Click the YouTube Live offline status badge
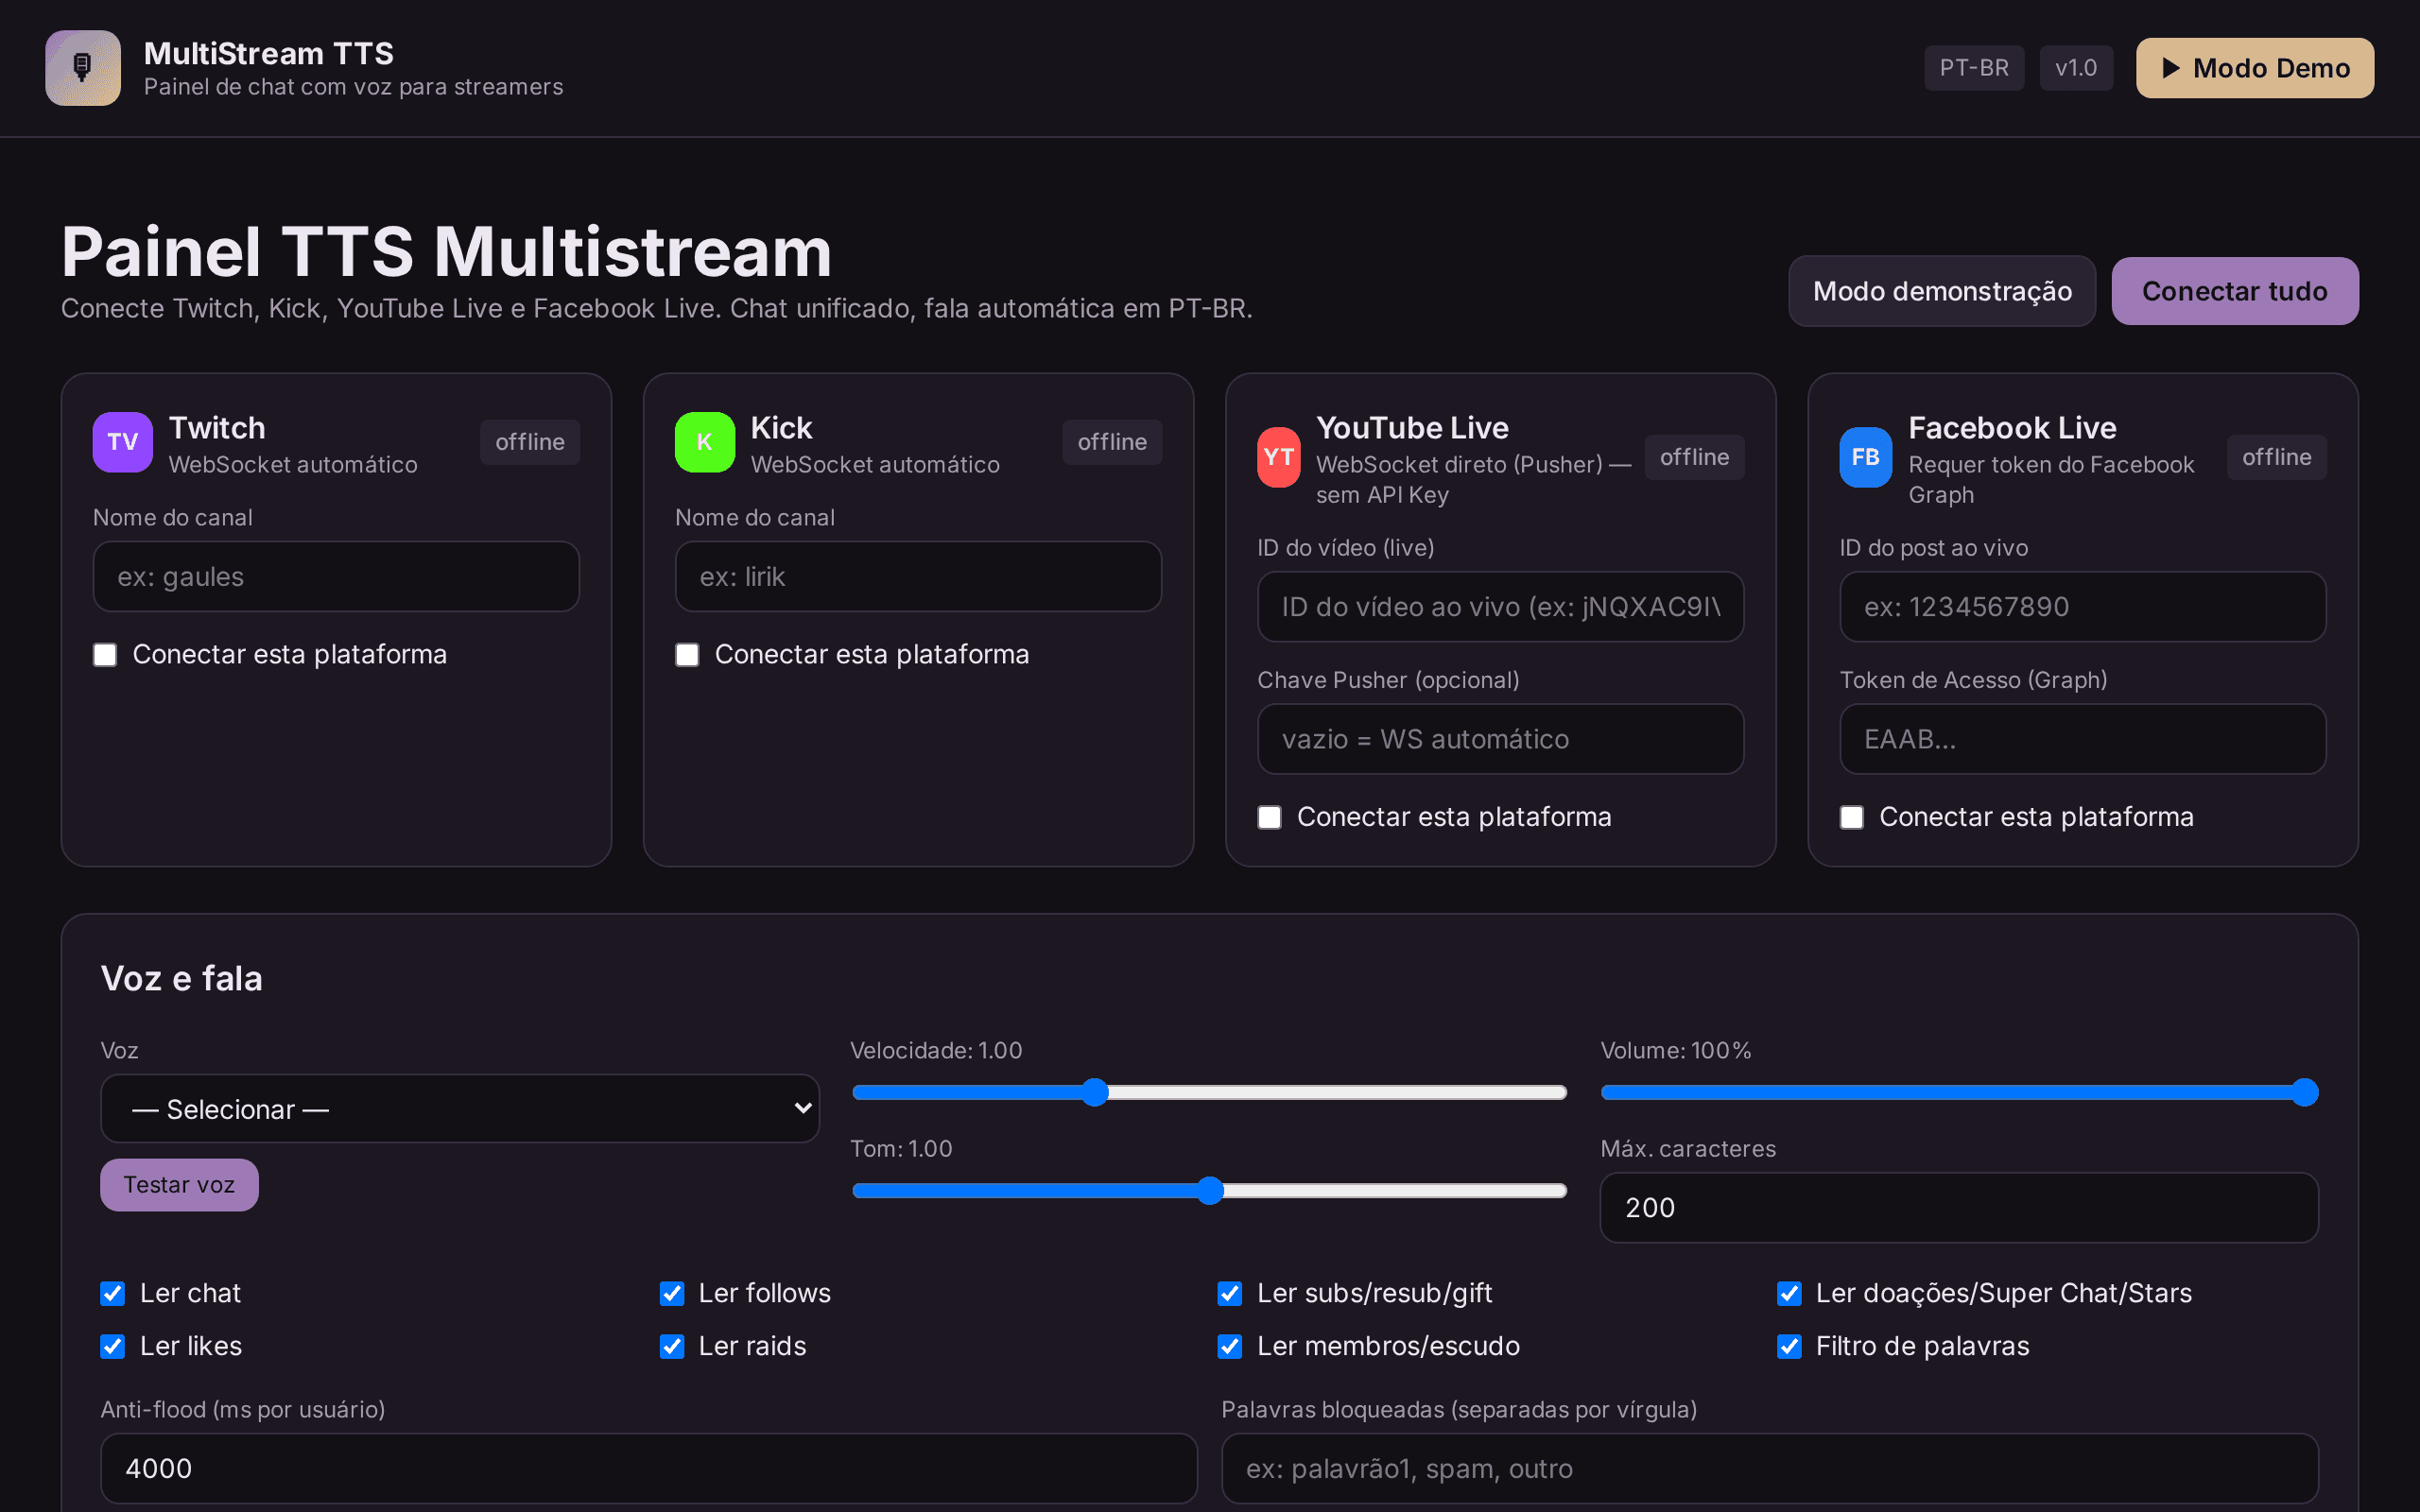The image size is (2420, 1512). pos(1694,457)
